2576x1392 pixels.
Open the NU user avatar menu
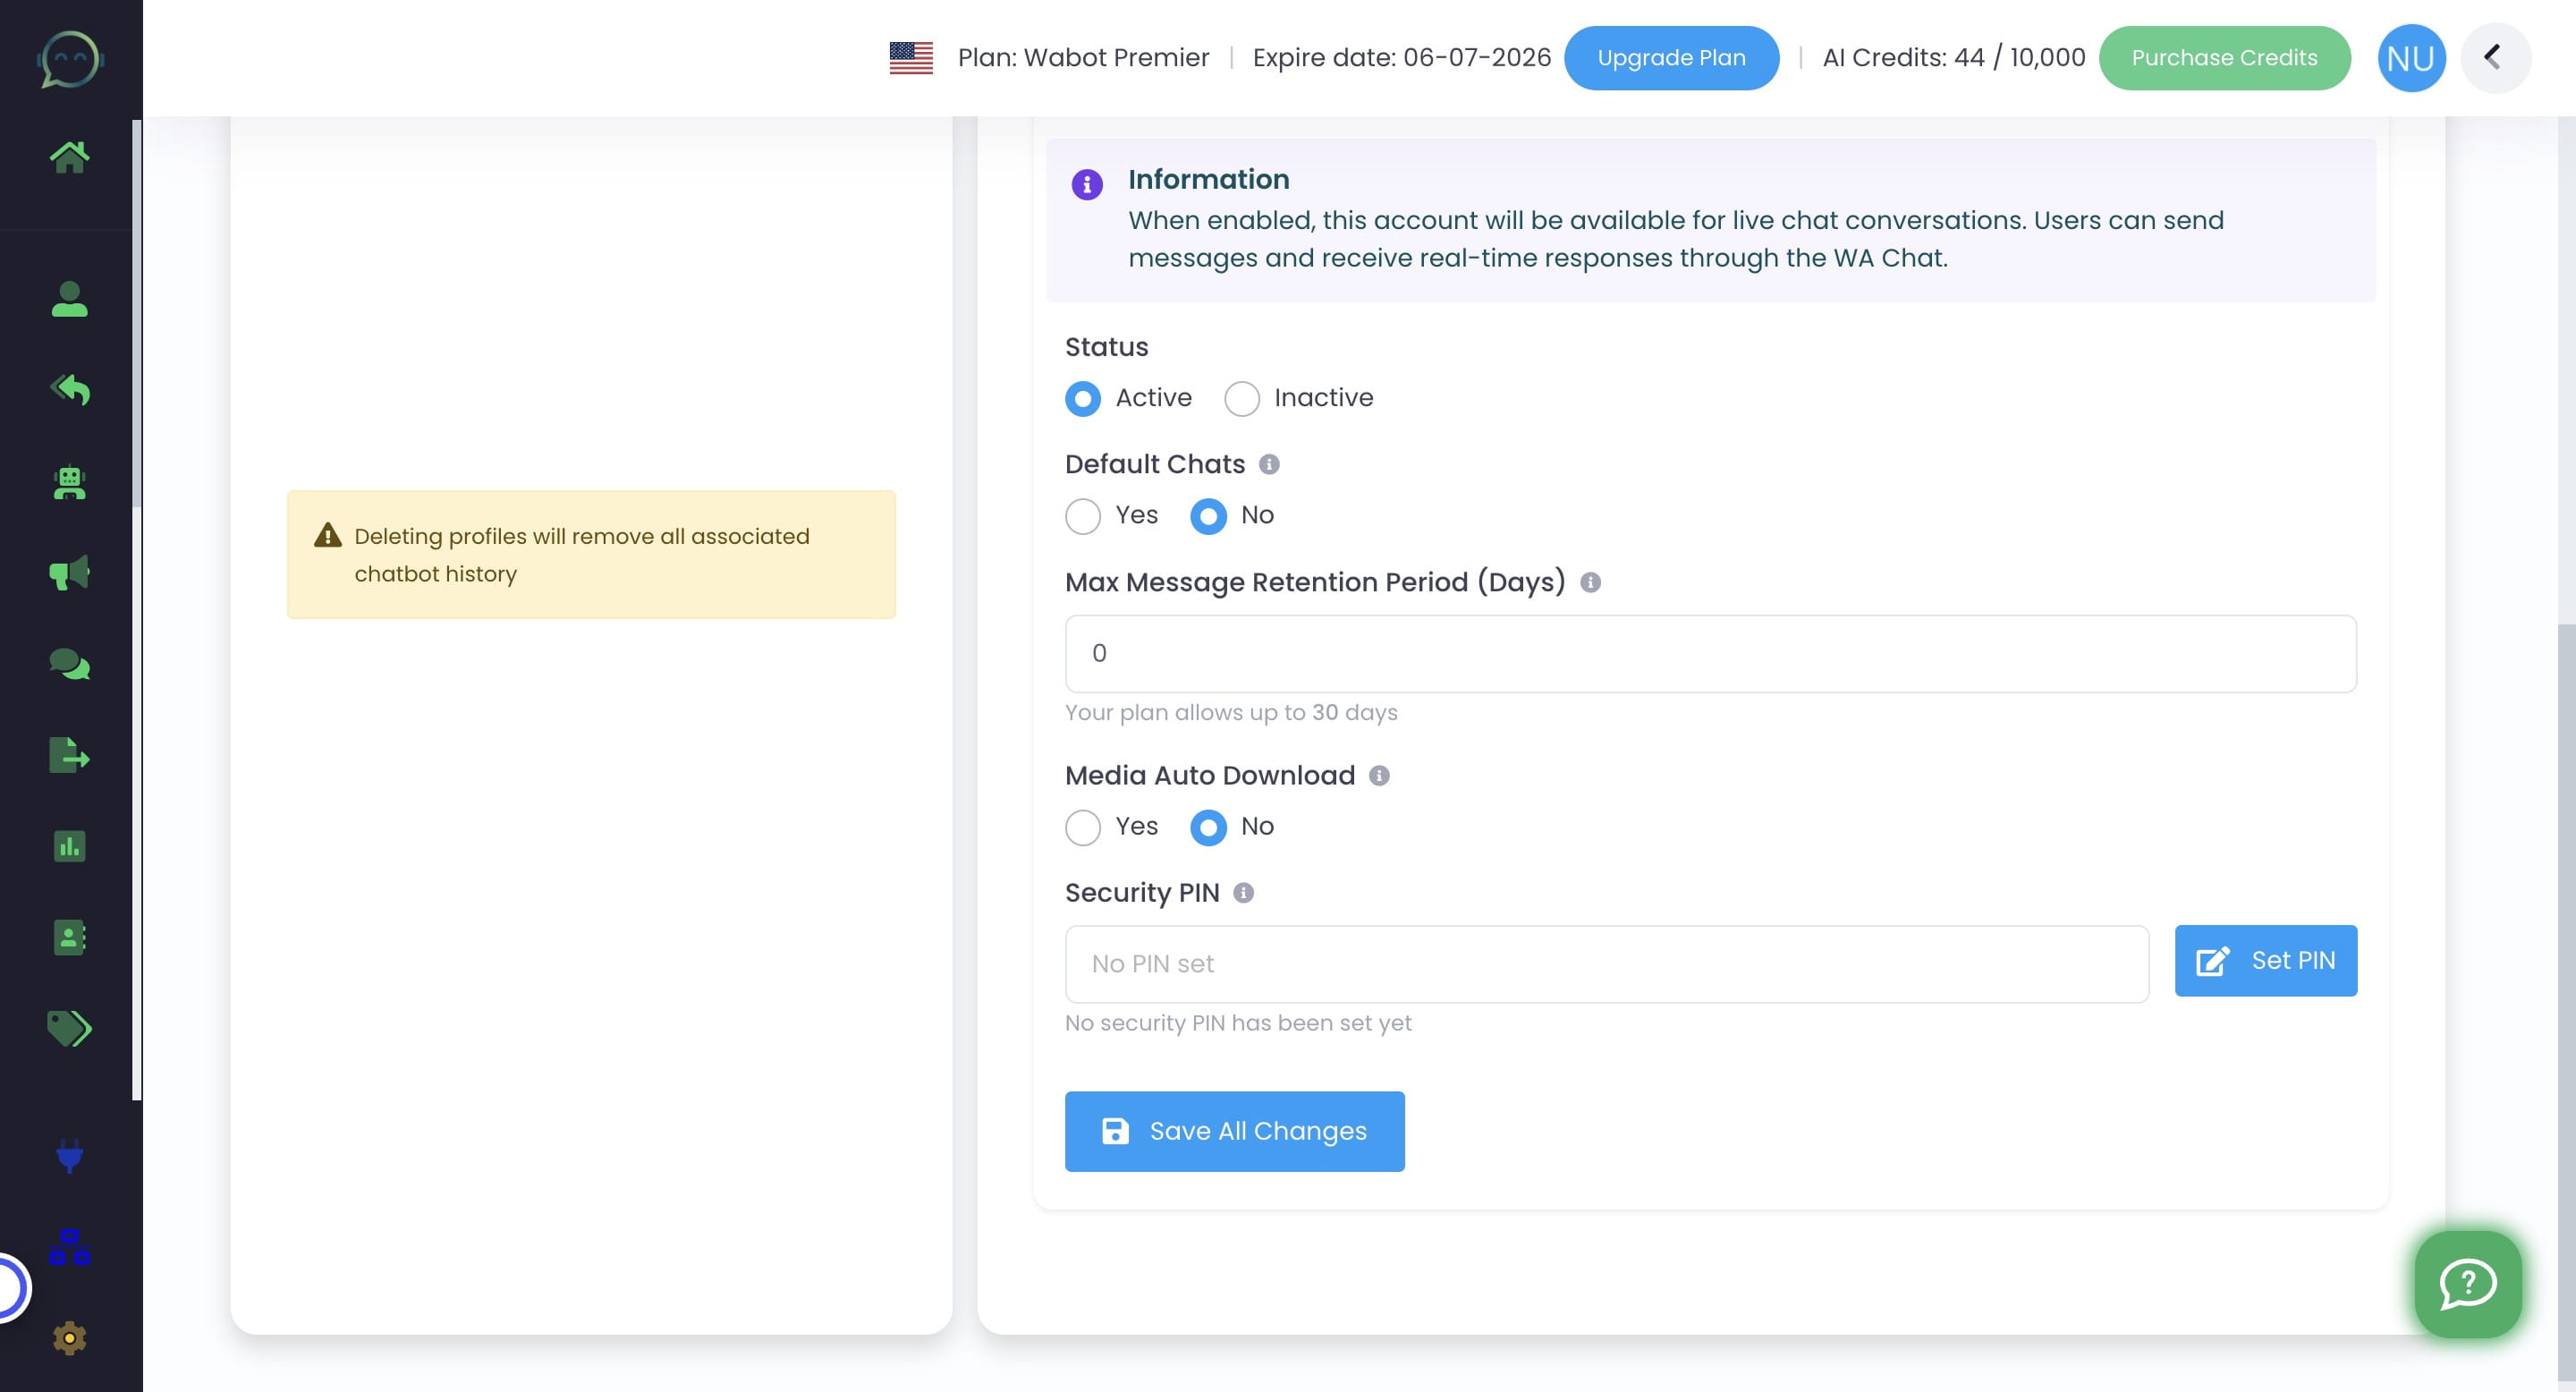click(2410, 58)
